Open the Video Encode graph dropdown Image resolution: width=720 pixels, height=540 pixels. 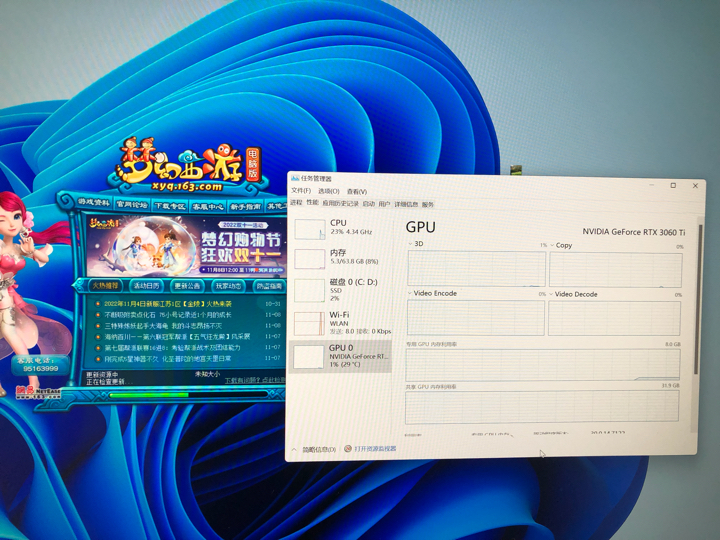coord(410,293)
